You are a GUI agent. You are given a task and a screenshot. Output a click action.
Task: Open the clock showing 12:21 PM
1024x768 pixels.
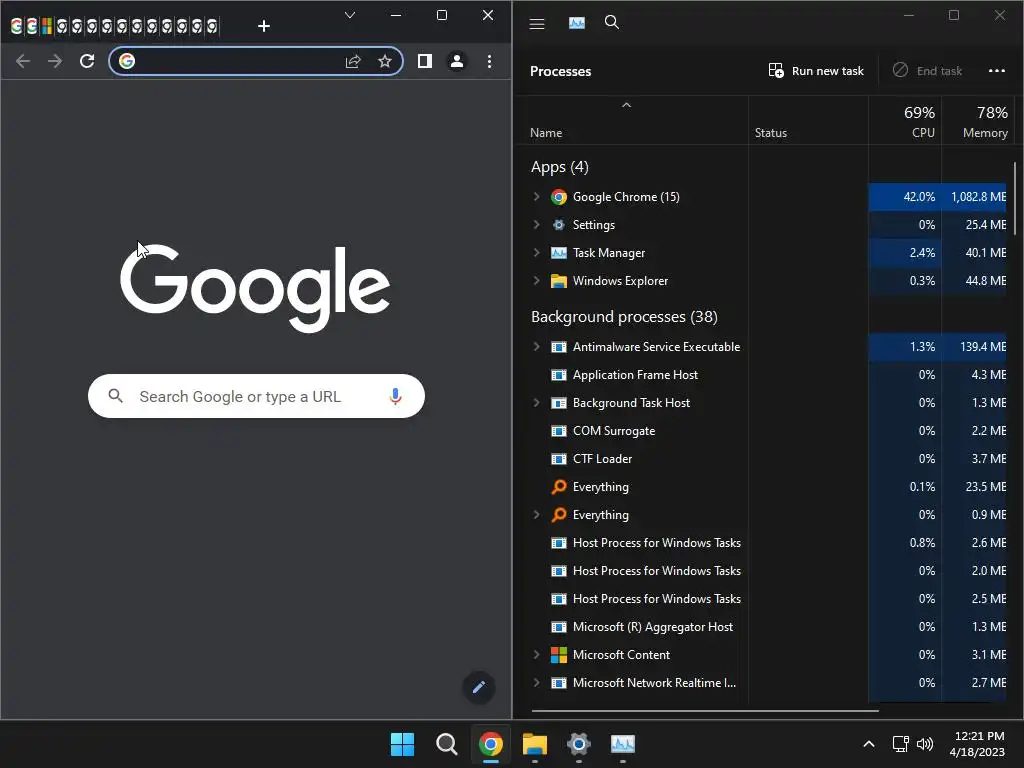click(x=978, y=744)
